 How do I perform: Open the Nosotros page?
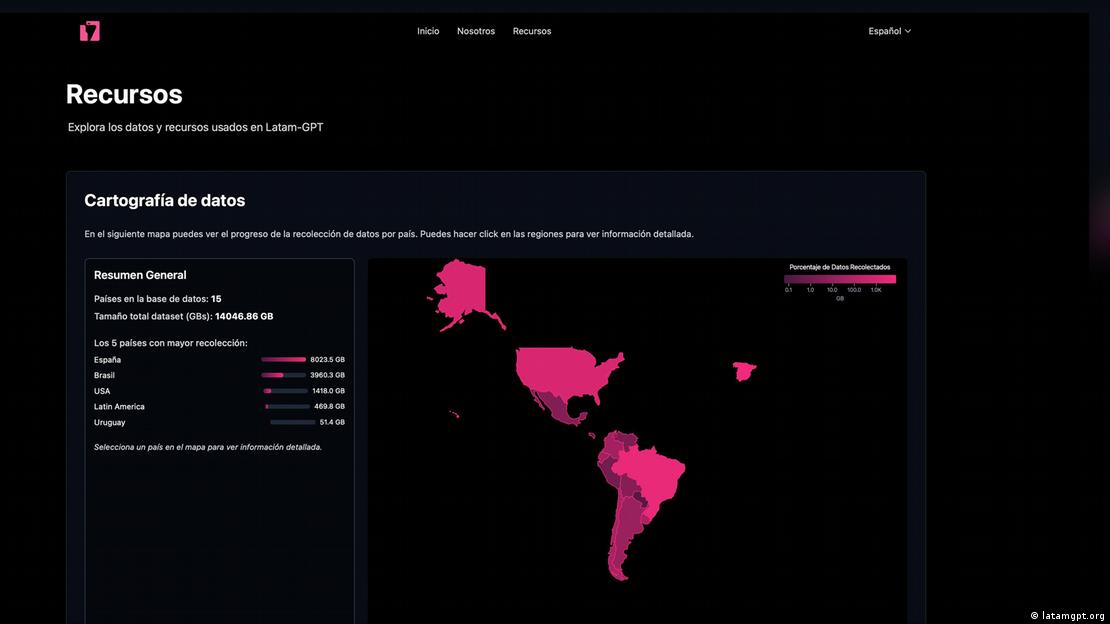476,31
